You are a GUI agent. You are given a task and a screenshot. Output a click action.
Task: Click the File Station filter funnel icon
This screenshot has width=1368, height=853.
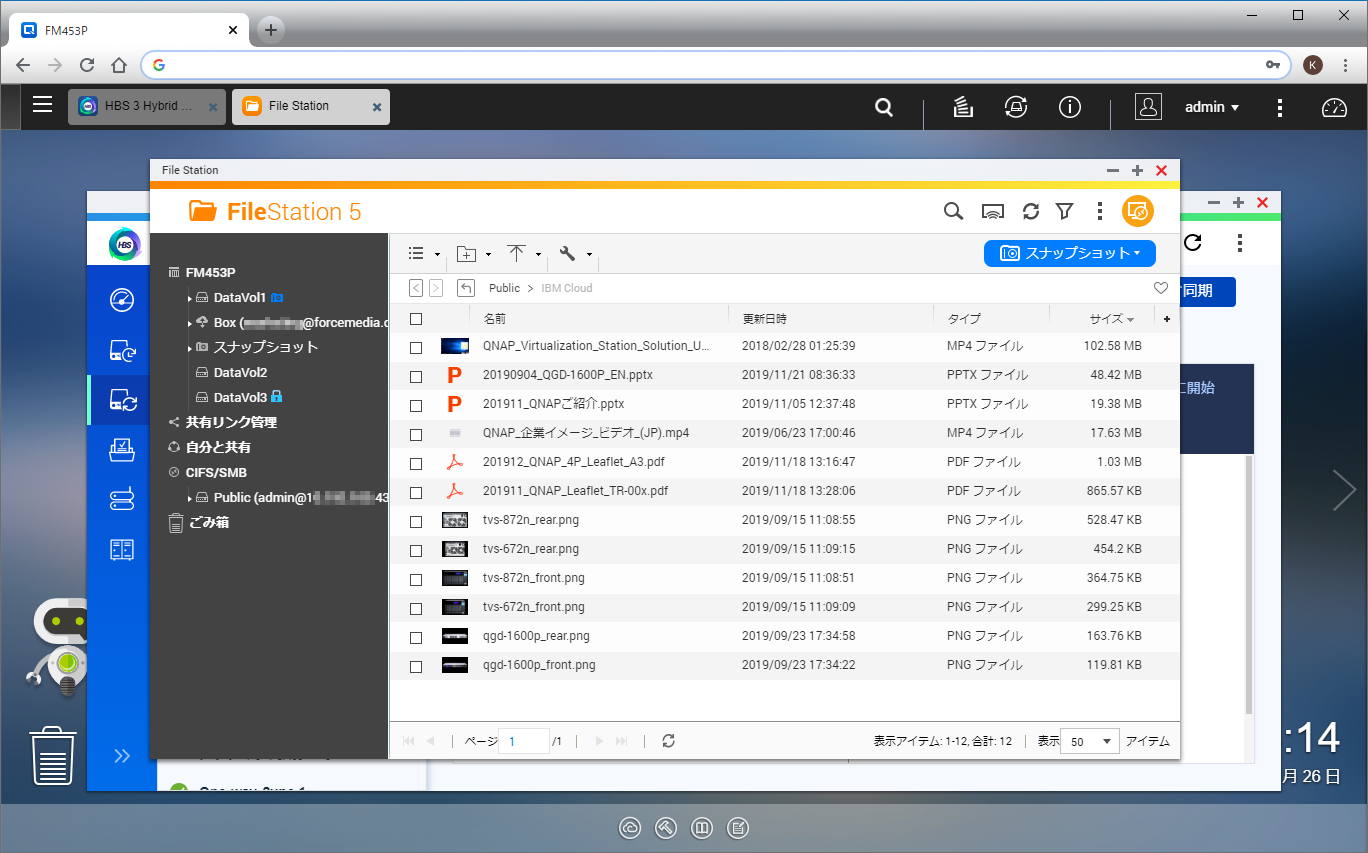1064,211
